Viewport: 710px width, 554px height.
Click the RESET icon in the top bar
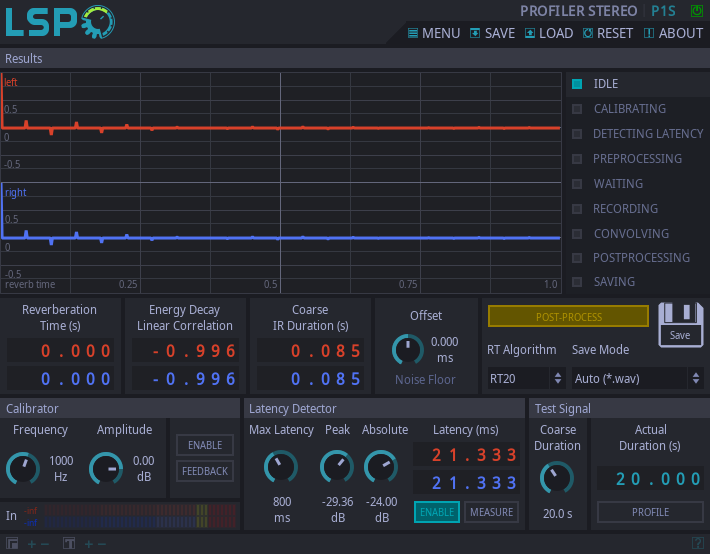(x=588, y=33)
